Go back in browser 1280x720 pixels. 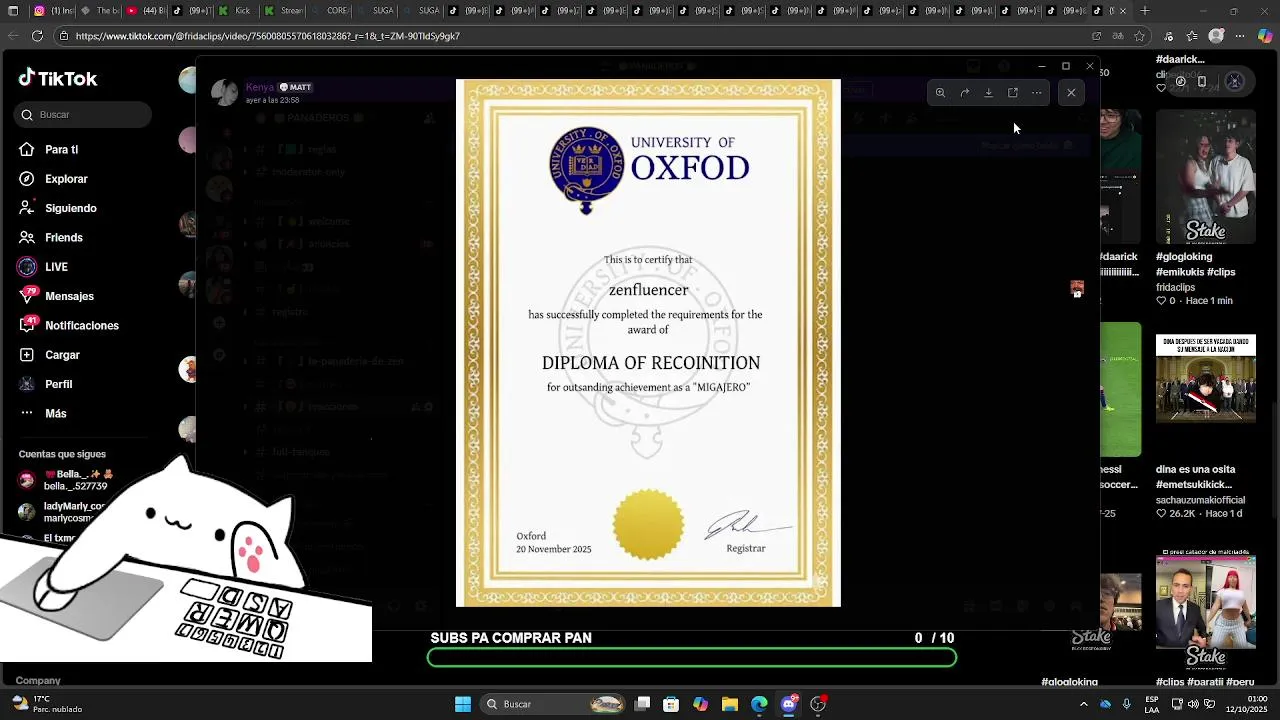pyautogui.click(x=12, y=36)
